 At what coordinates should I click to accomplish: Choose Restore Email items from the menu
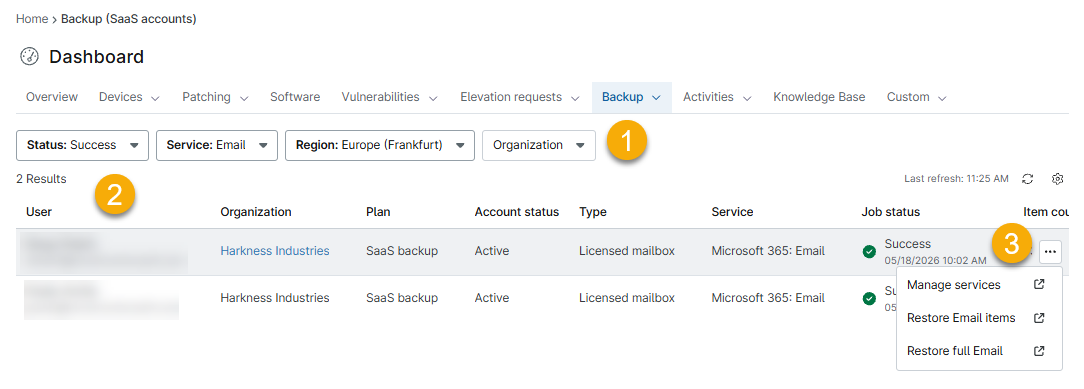point(979,318)
